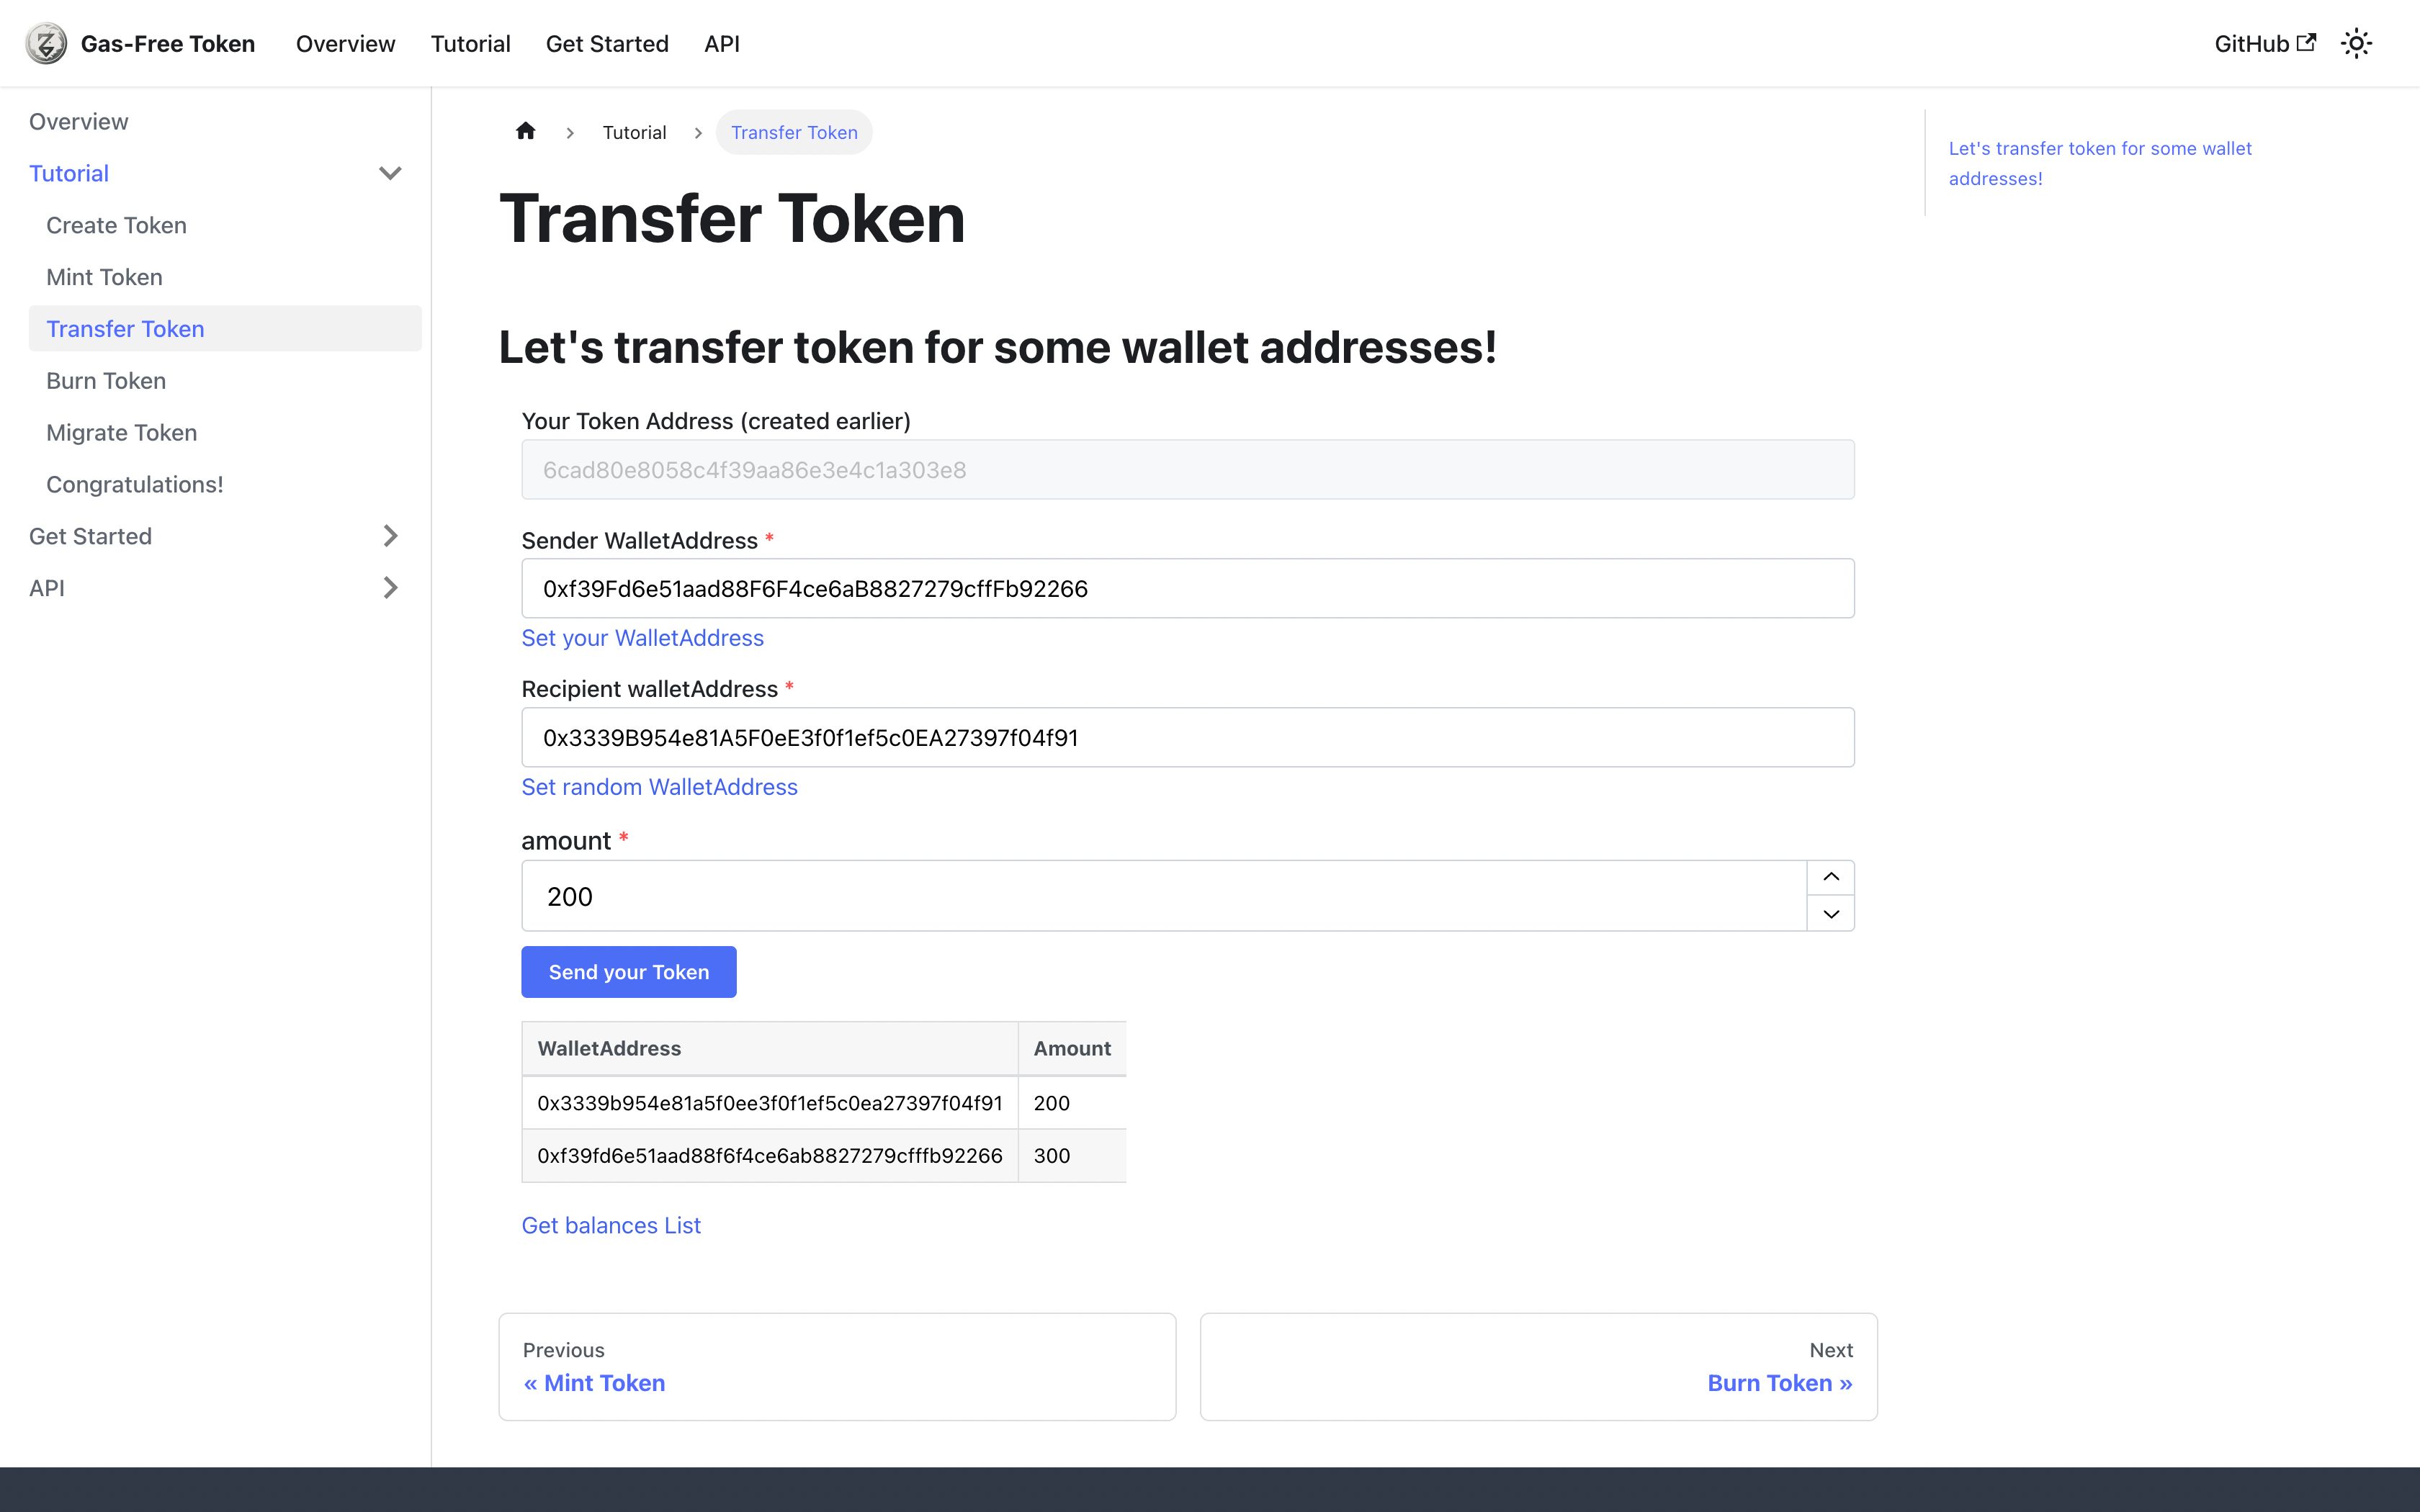Viewport: 2420px width, 1512px height.
Task: Toggle dark/light mode with sun icon
Action: pyautogui.click(x=2357, y=42)
